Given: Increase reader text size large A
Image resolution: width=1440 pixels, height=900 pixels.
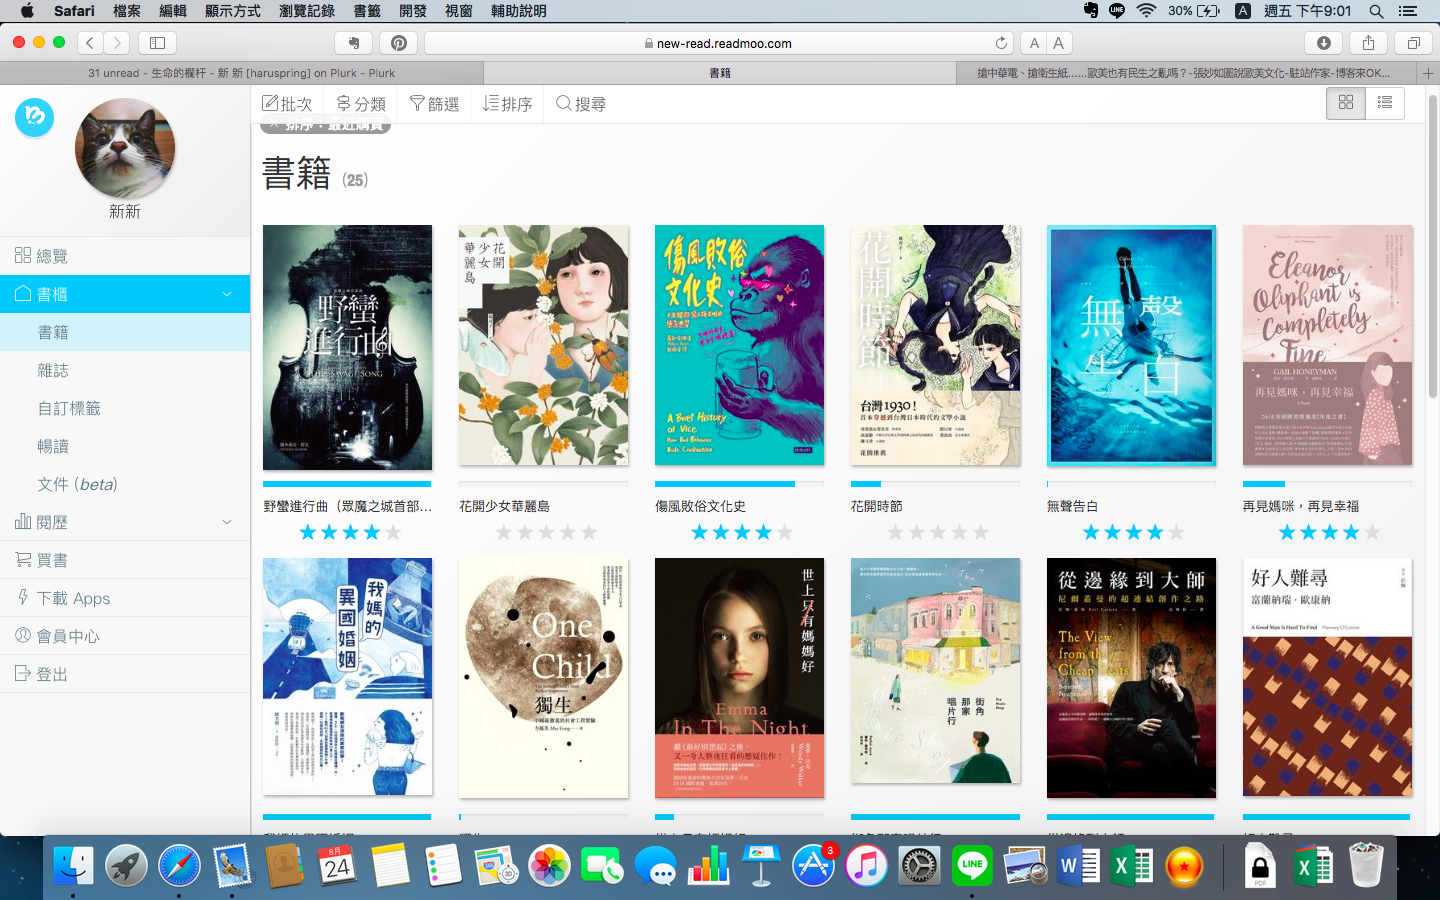Looking at the screenshot, I should [1059, 42].
